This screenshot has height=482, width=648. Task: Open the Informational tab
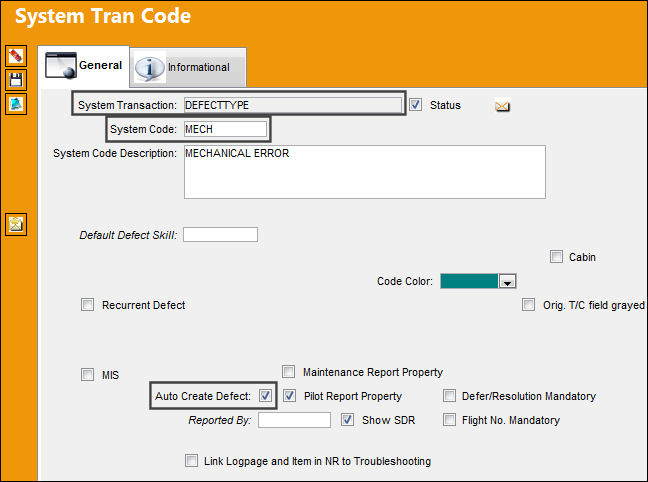pyautogui.click(x=188, y=67)
